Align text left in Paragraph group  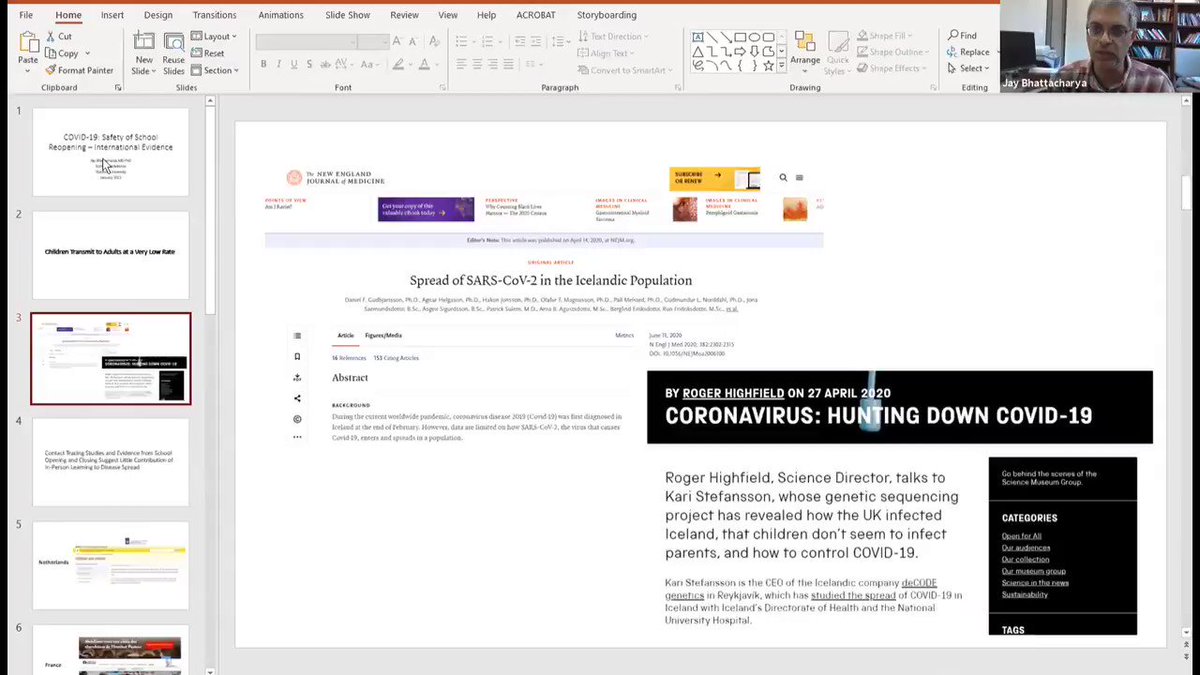coord(460,64)
